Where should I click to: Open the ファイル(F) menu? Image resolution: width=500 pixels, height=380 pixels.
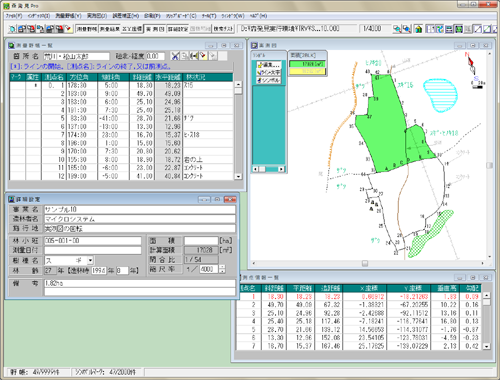(14, 16)
